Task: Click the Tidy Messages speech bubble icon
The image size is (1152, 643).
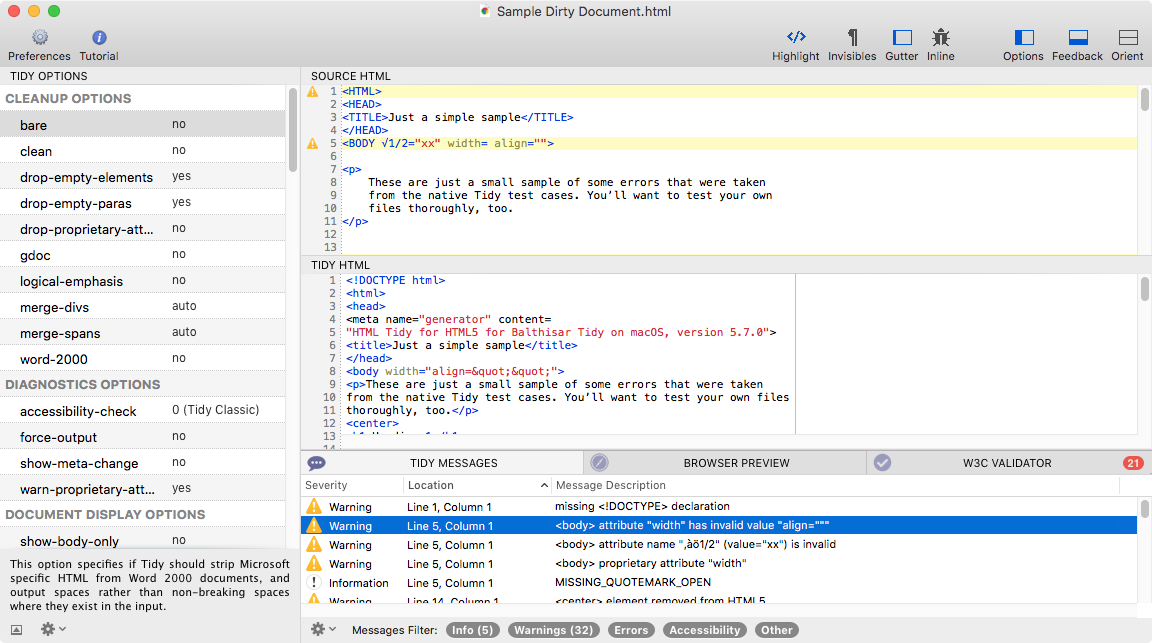Action: pyautogui.click(x=317, y=463)
